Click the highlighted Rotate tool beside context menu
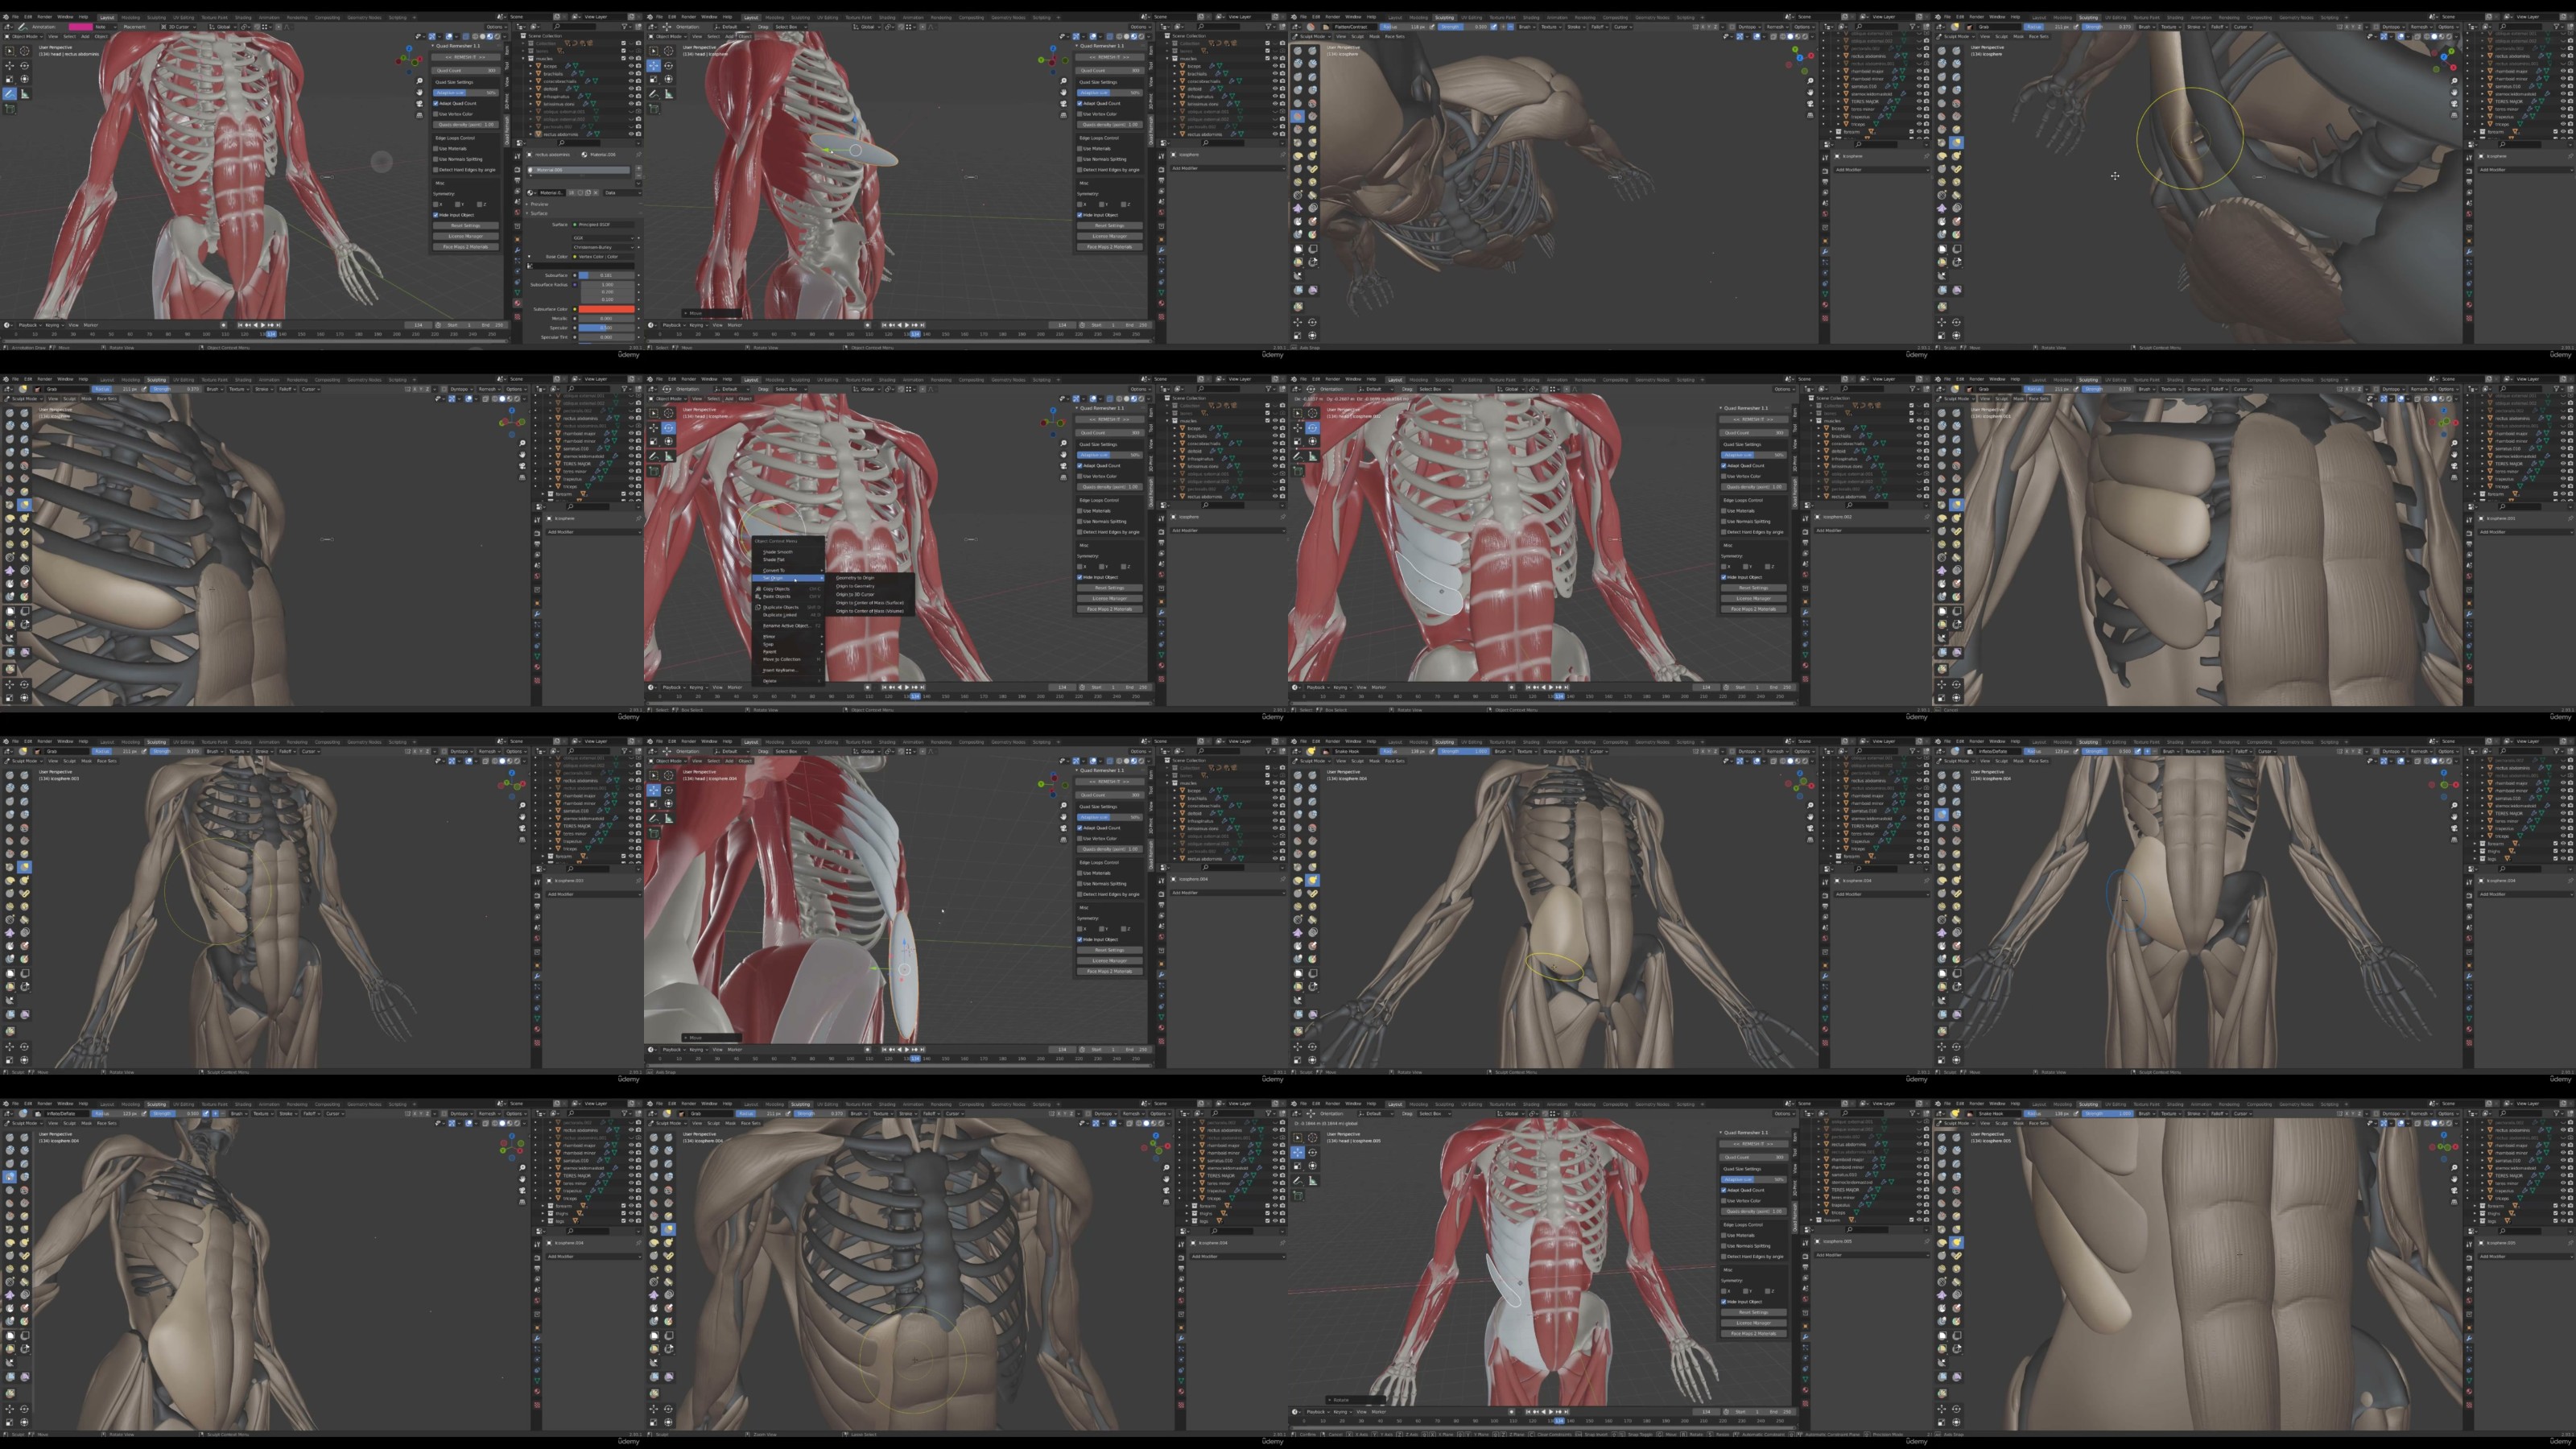The height and width of the screenshot is (1449, 2576). click(669, 429)
